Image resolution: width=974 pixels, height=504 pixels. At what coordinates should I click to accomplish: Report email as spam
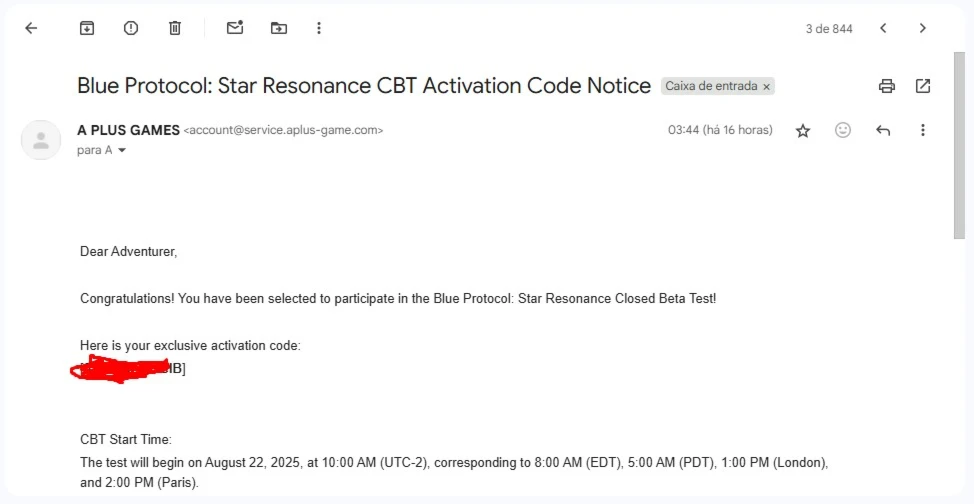pyautogui.click(x=131, y=28)
